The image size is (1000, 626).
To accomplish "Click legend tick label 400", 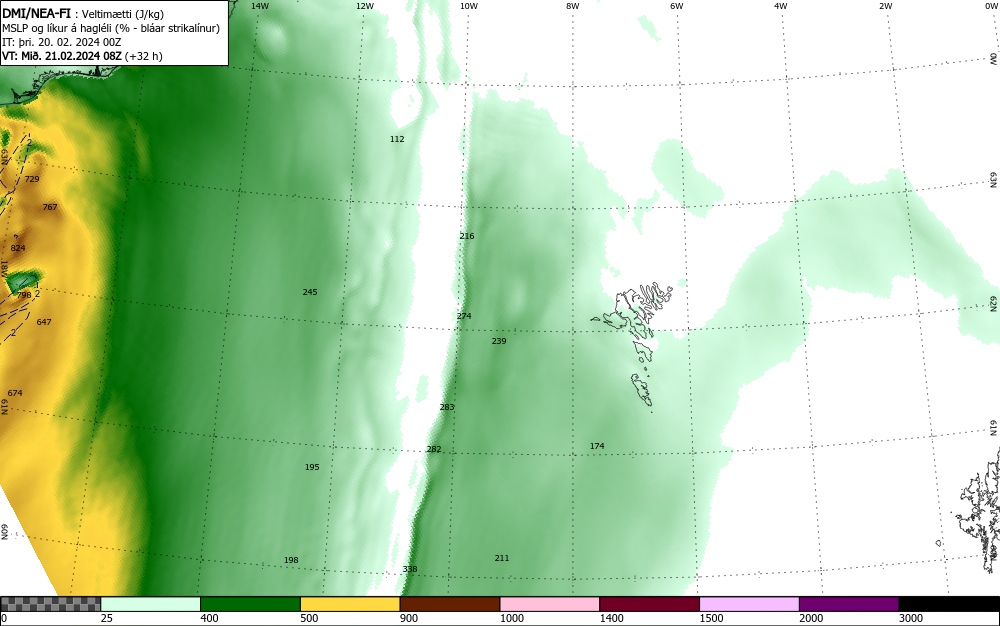I will [x=209, y=618].
